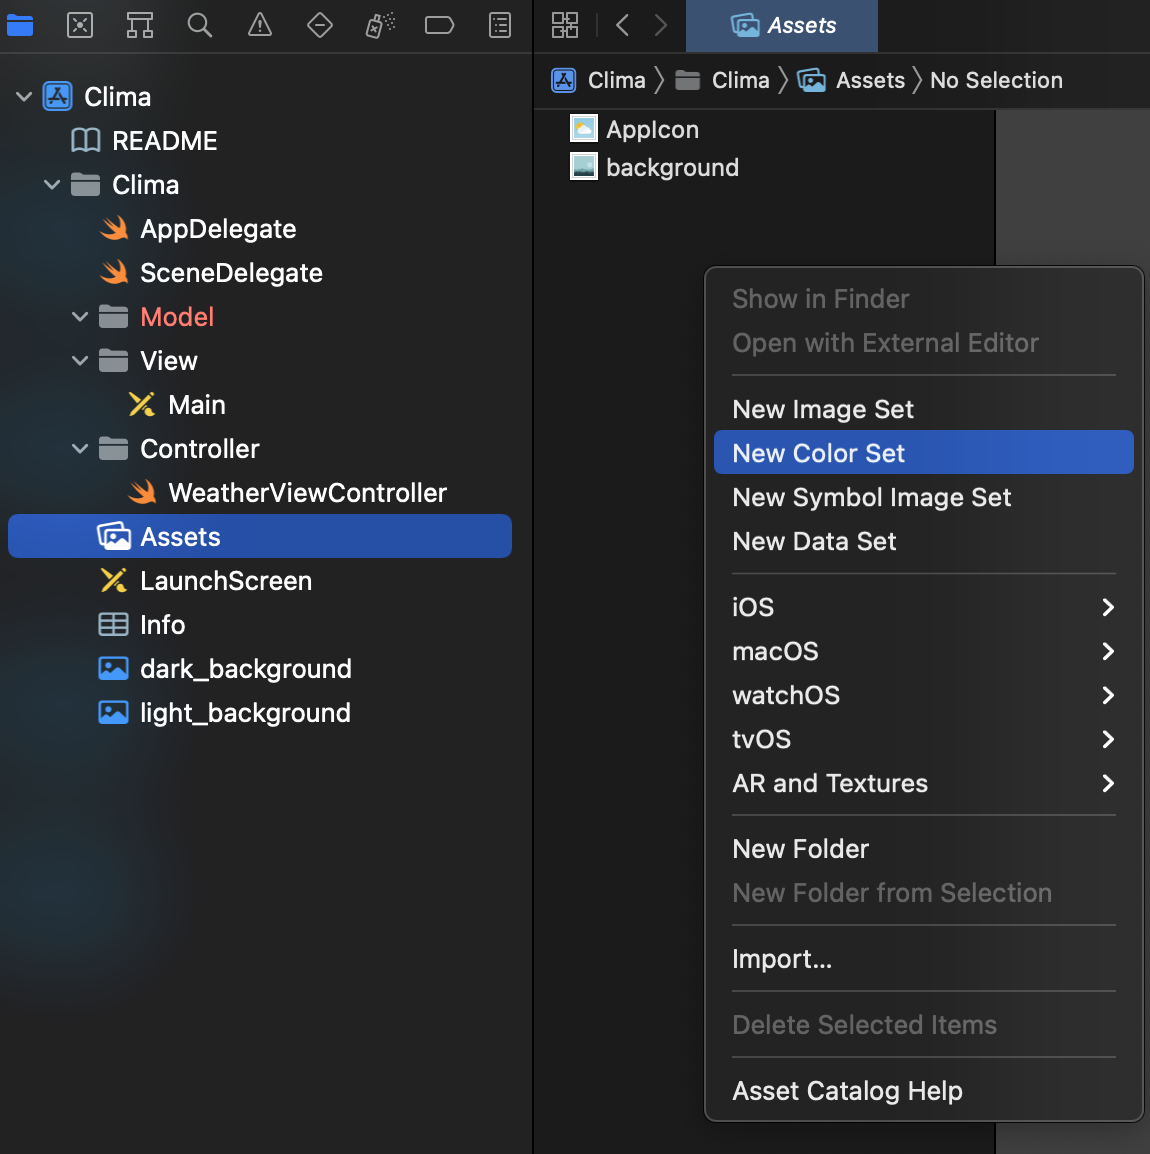1150x1154 pixels.
Task: Select dark_background file name
Action: tap(246, 669)
